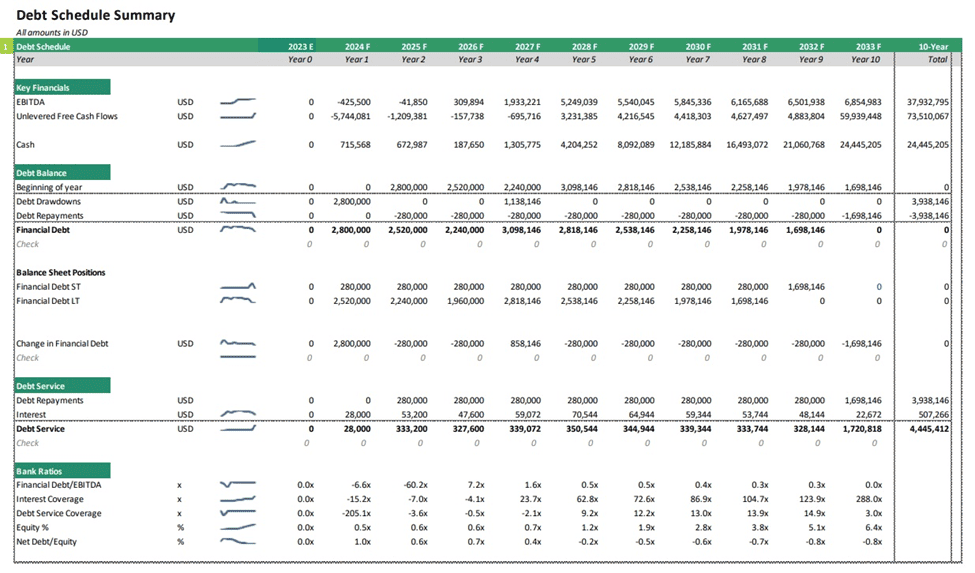Image resolution: width=975 pixels, height=573 pixels.
Task: Select the Debt Service section header
Action: (x=62, y=386)
